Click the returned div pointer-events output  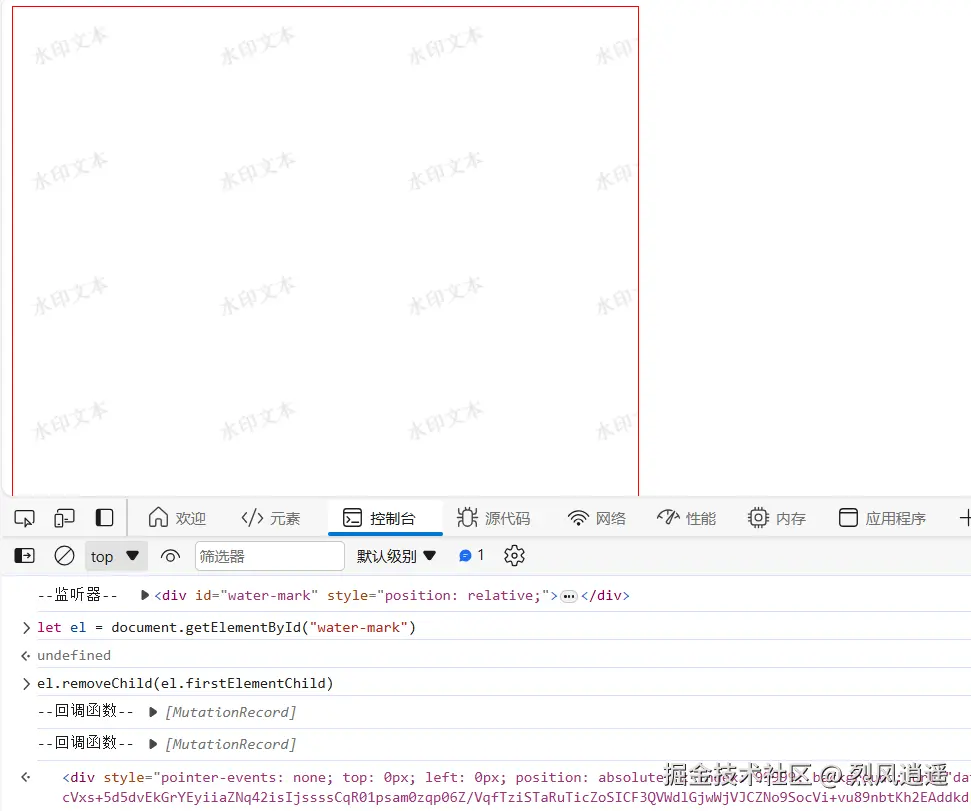(x=516, y=787)
